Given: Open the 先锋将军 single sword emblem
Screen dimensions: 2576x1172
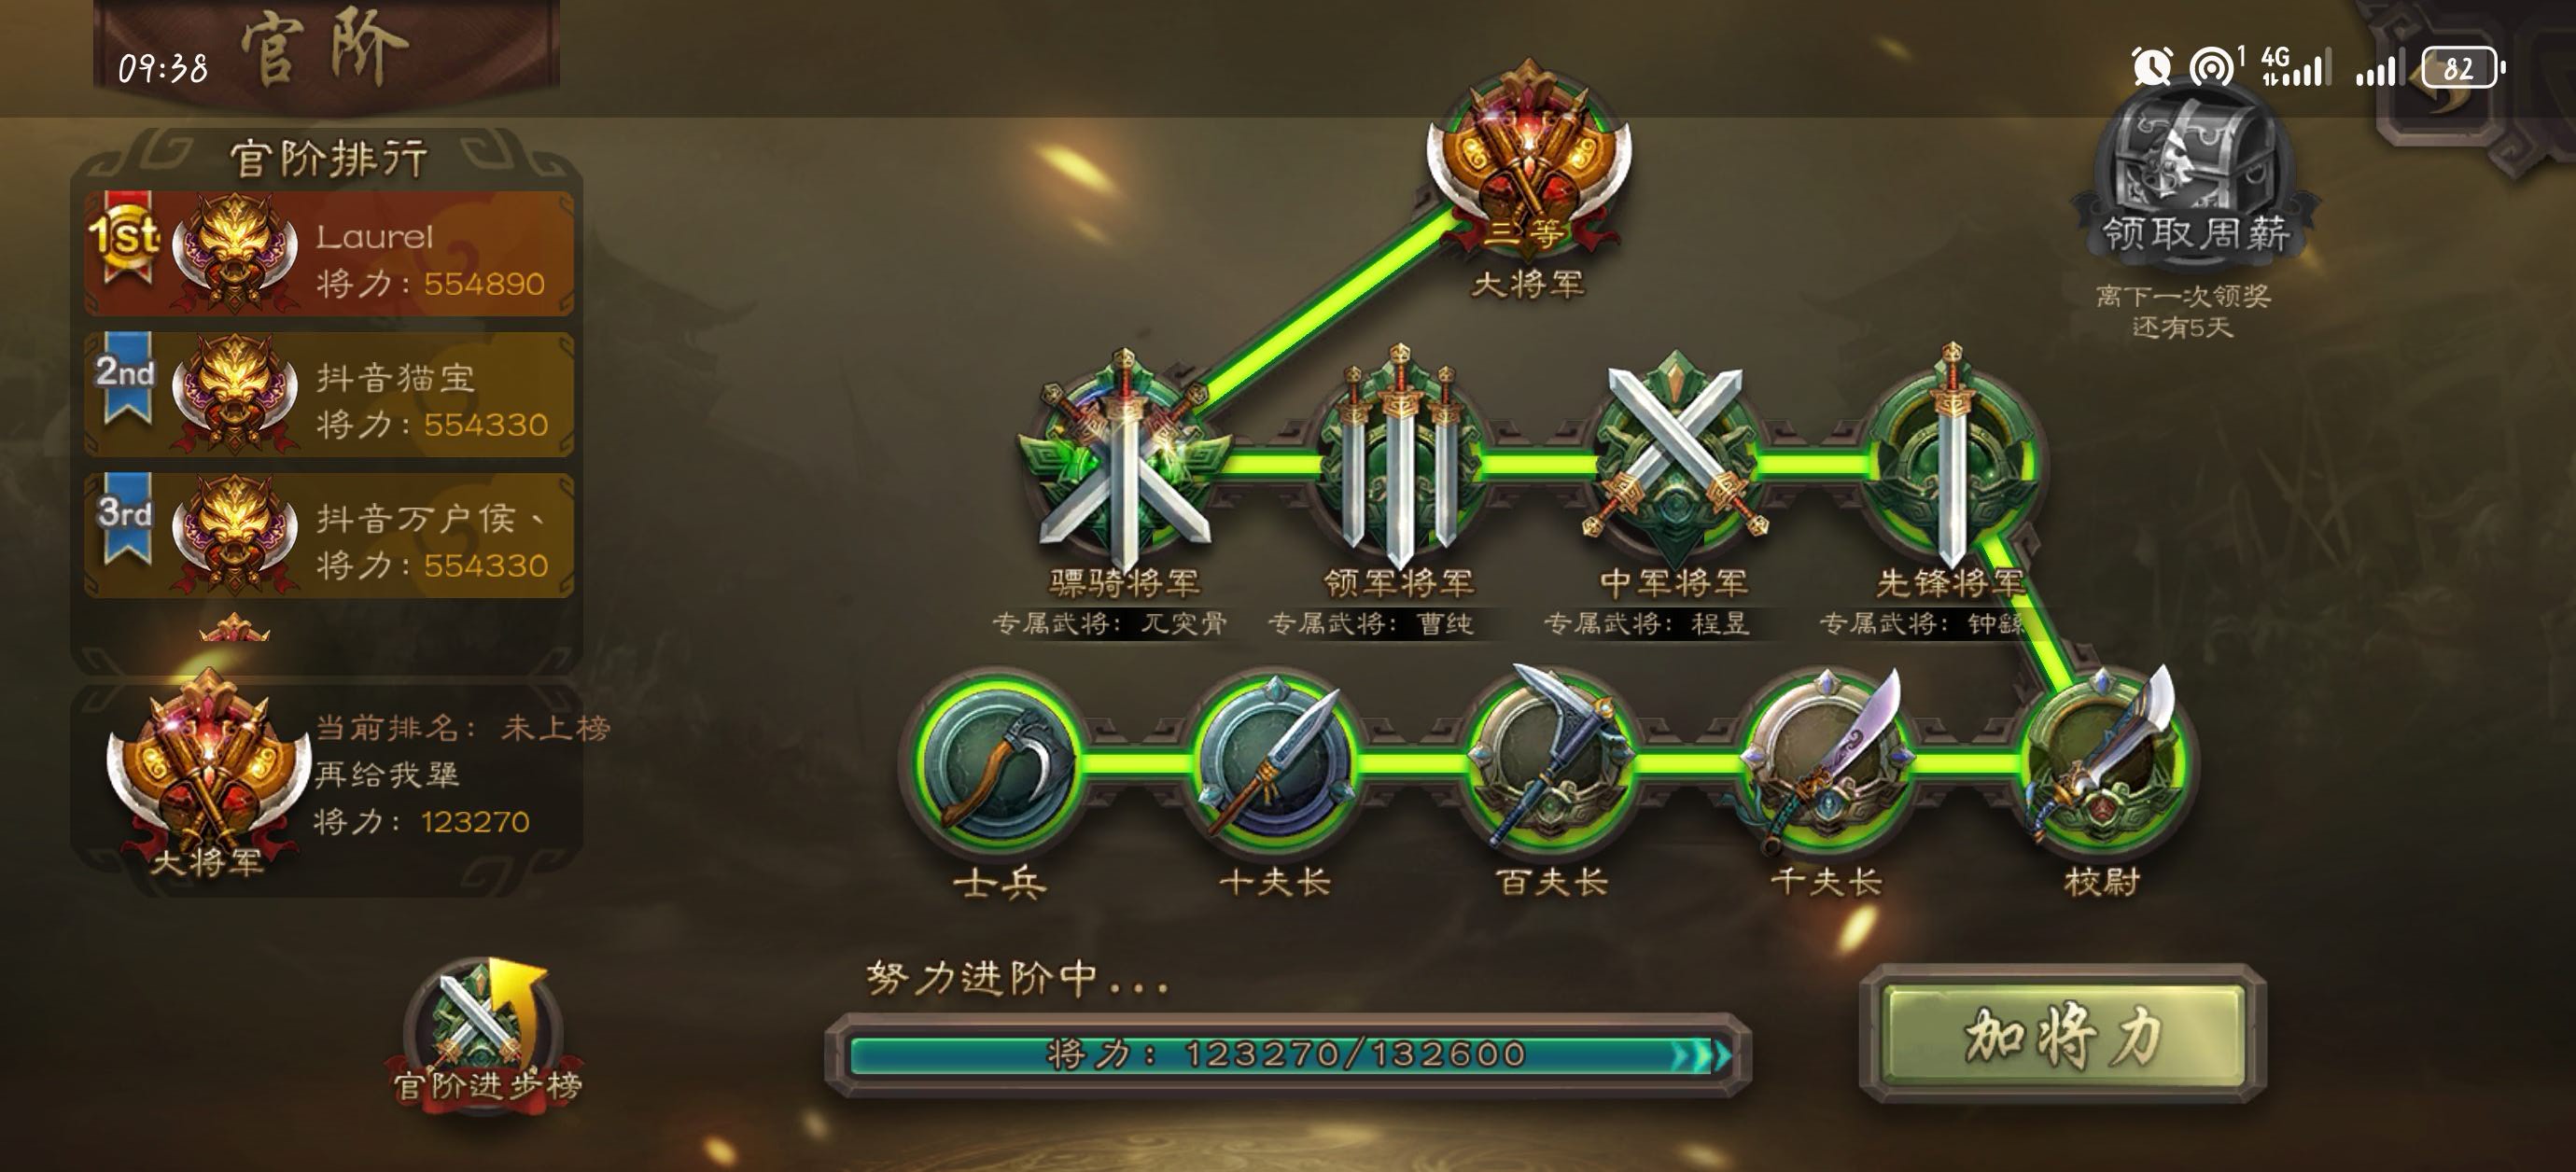Looking at the screenshot, I should tap(1950, 462).
